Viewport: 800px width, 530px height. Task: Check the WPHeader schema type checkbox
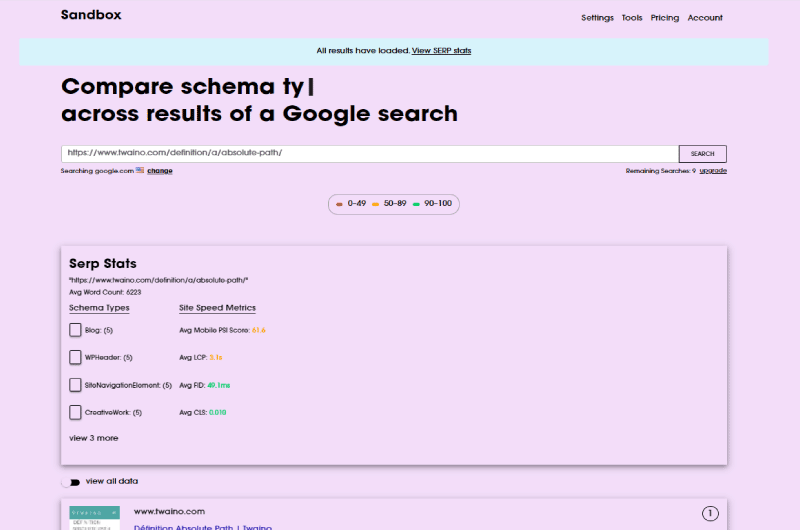pyautogui.click(x=75, y=357)
